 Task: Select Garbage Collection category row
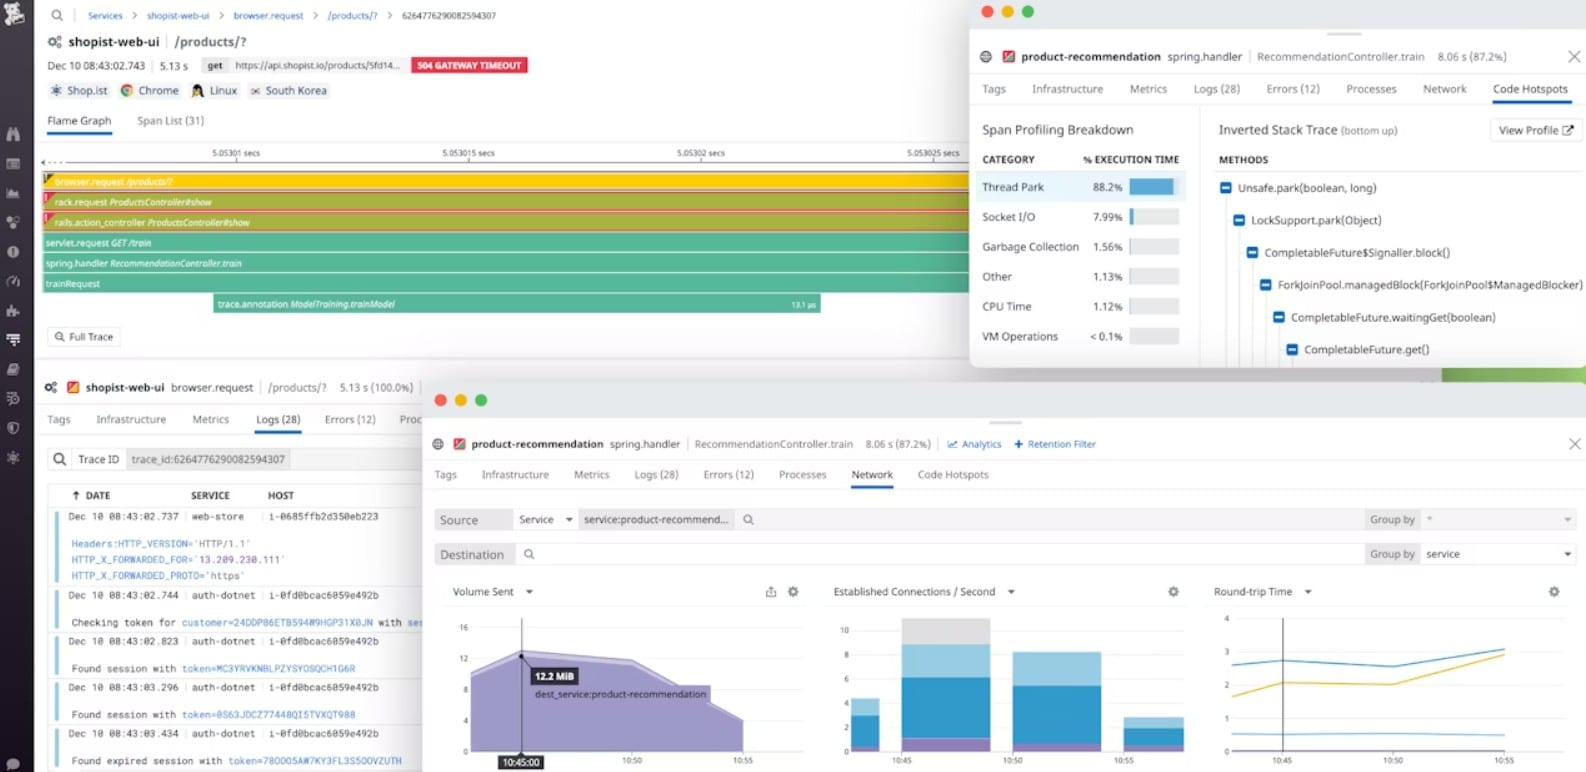(1079, 247)
